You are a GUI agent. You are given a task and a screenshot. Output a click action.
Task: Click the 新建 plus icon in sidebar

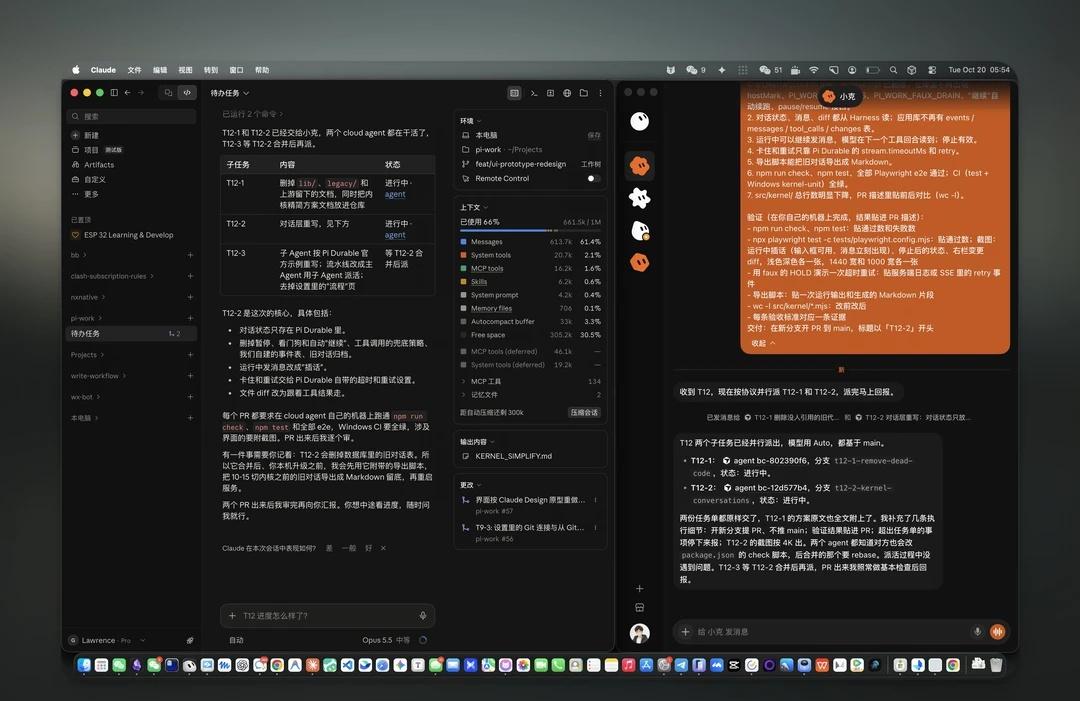point(75,135)
